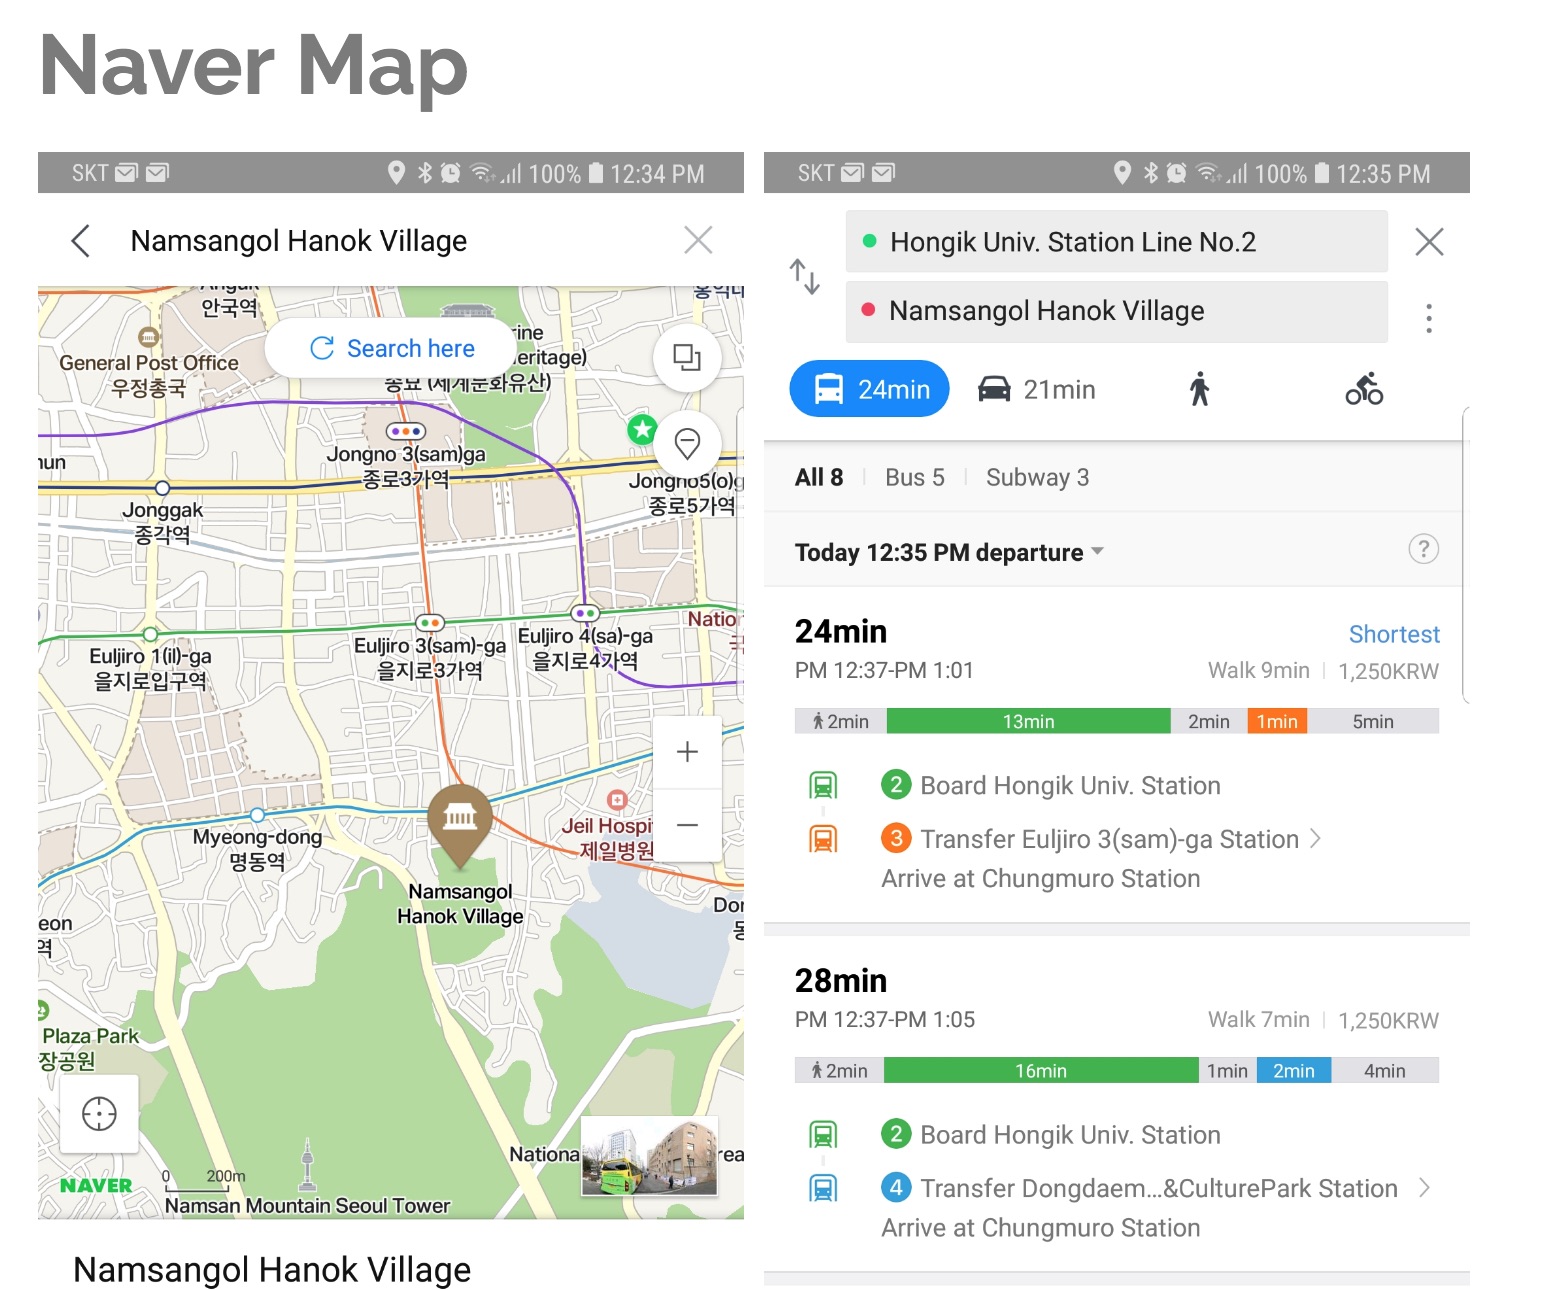1546x1290 pixels.
Task: Open the saved places pin icon
Action: tap(687, 444)
